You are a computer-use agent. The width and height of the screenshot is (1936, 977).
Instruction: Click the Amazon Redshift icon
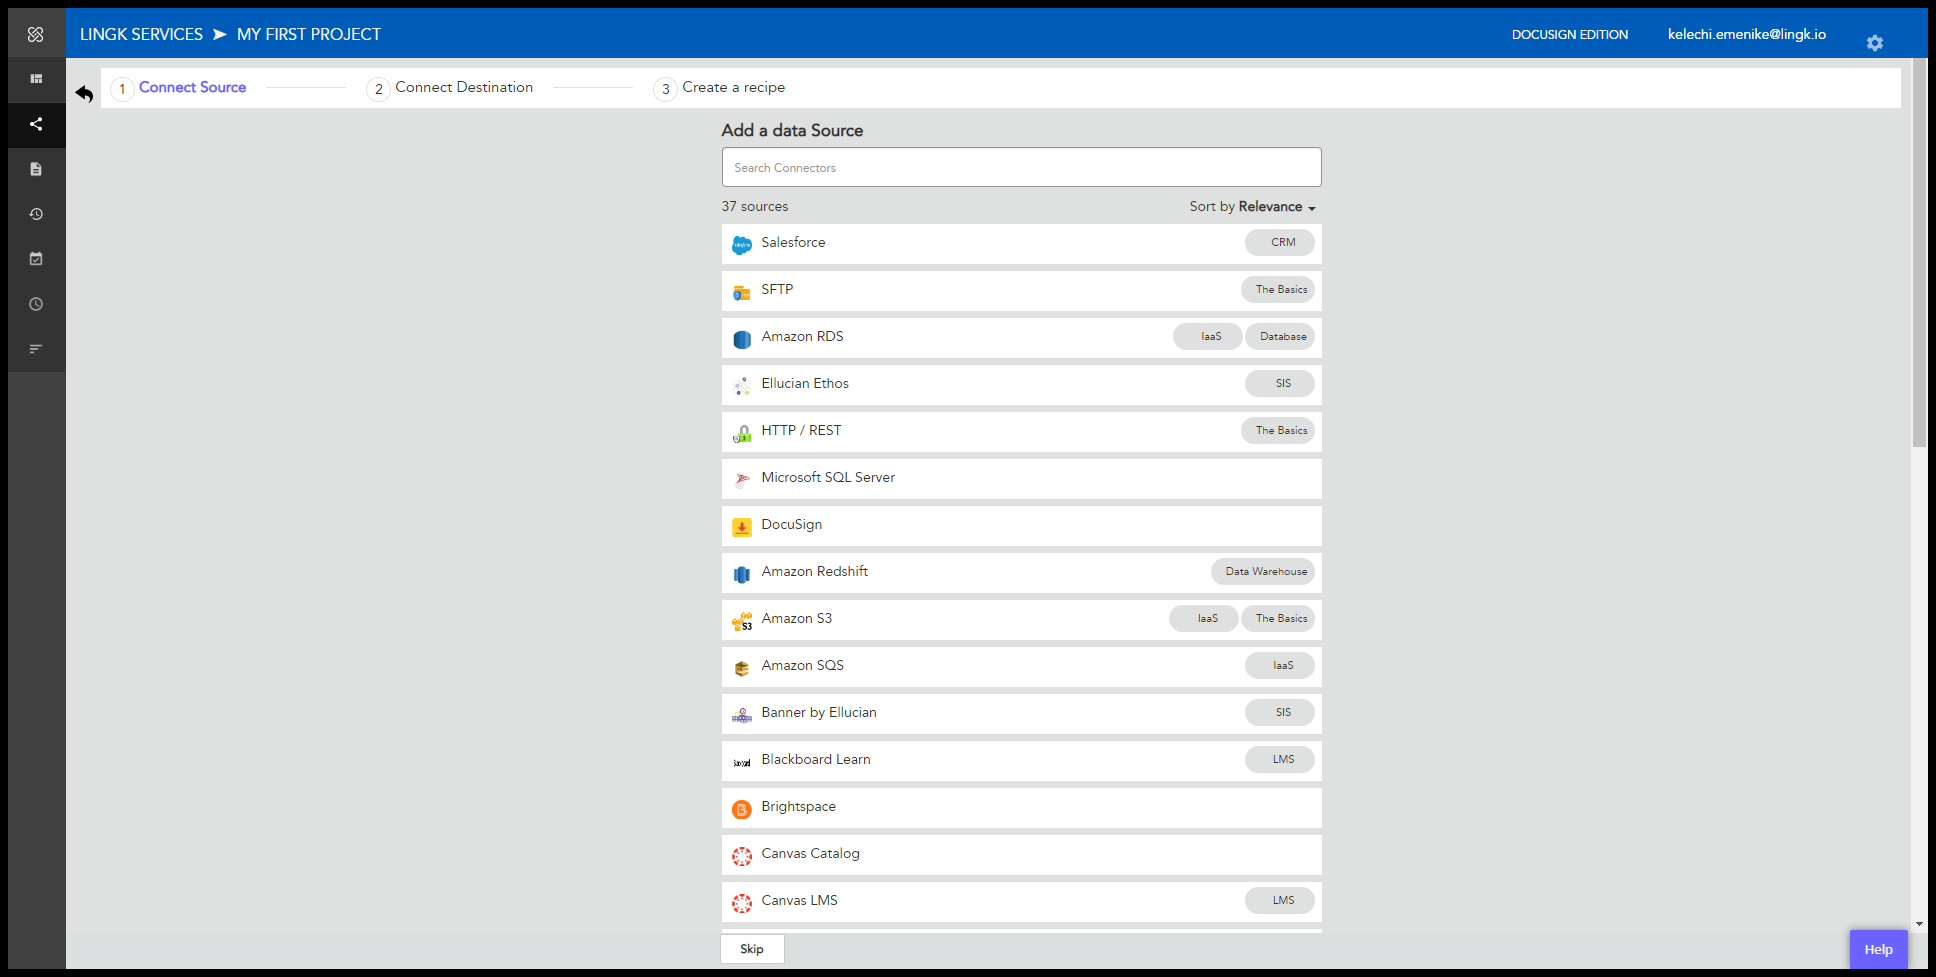coord(742,574)
